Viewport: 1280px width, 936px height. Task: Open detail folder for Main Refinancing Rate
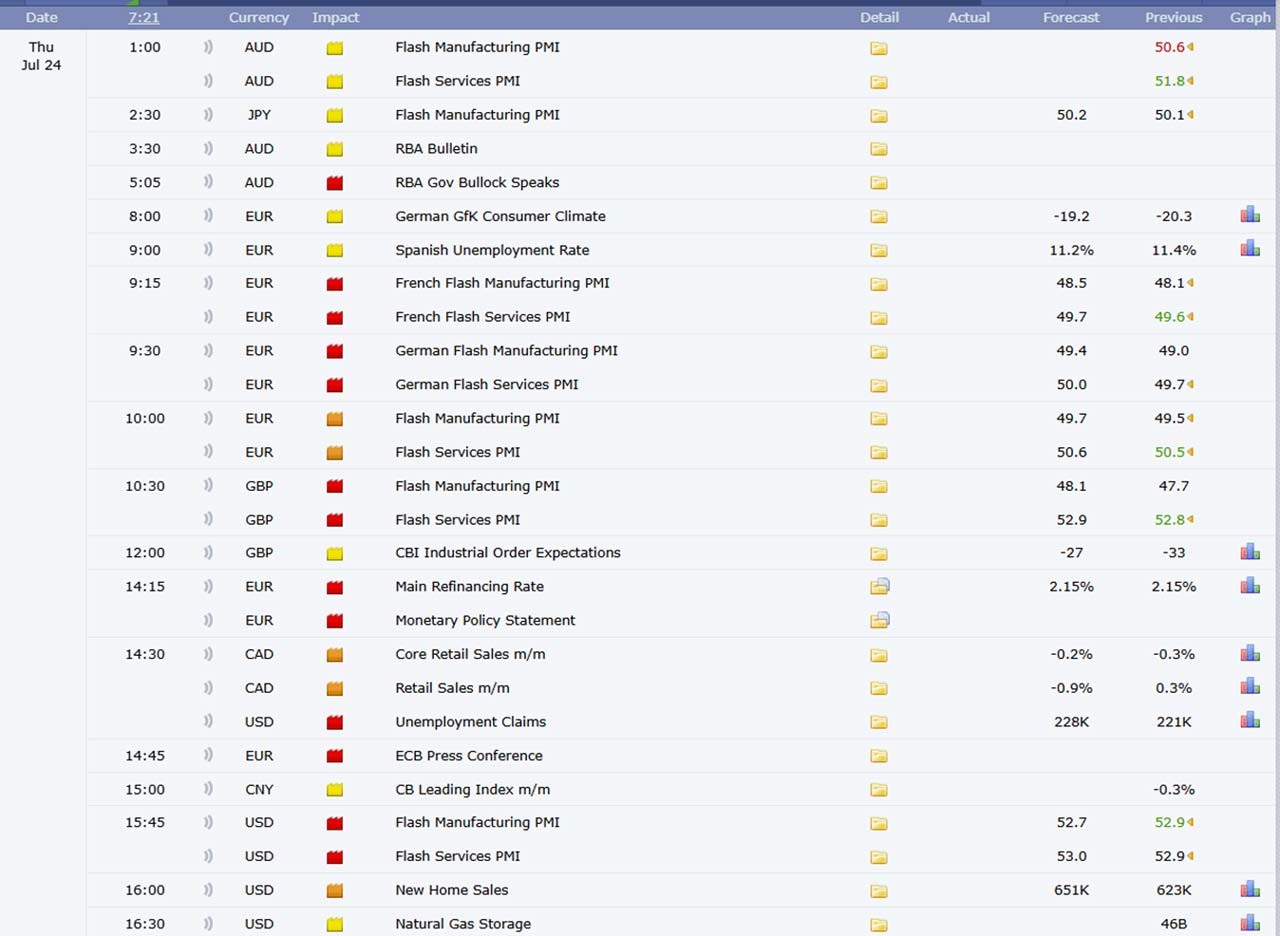[x=879, y=587]
